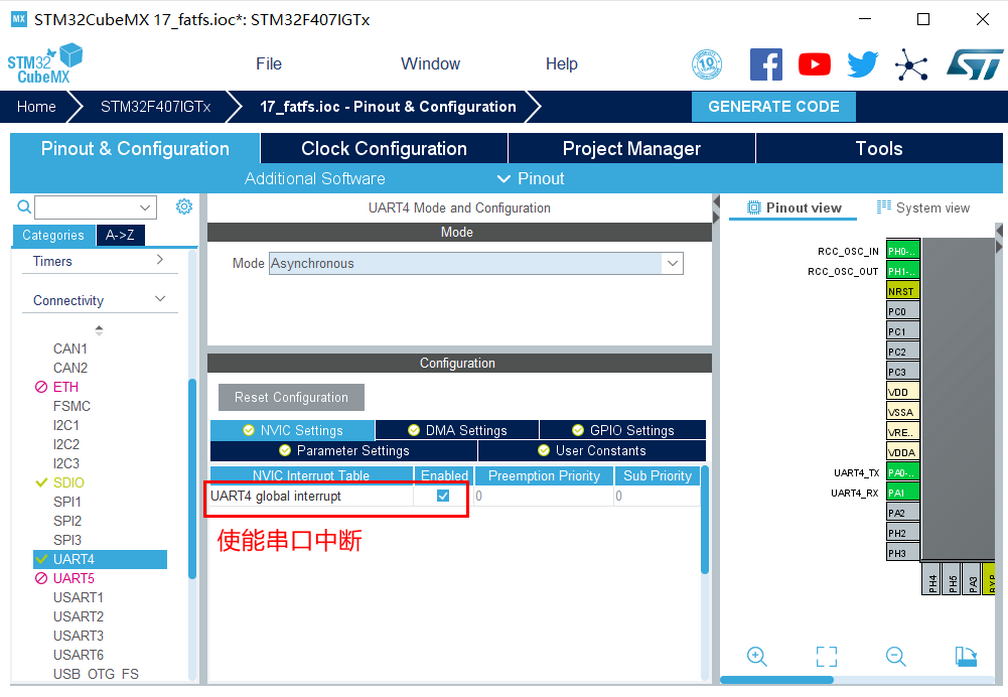
Task: Zoom in on the pinout view
Action: [x=757, y=656]
